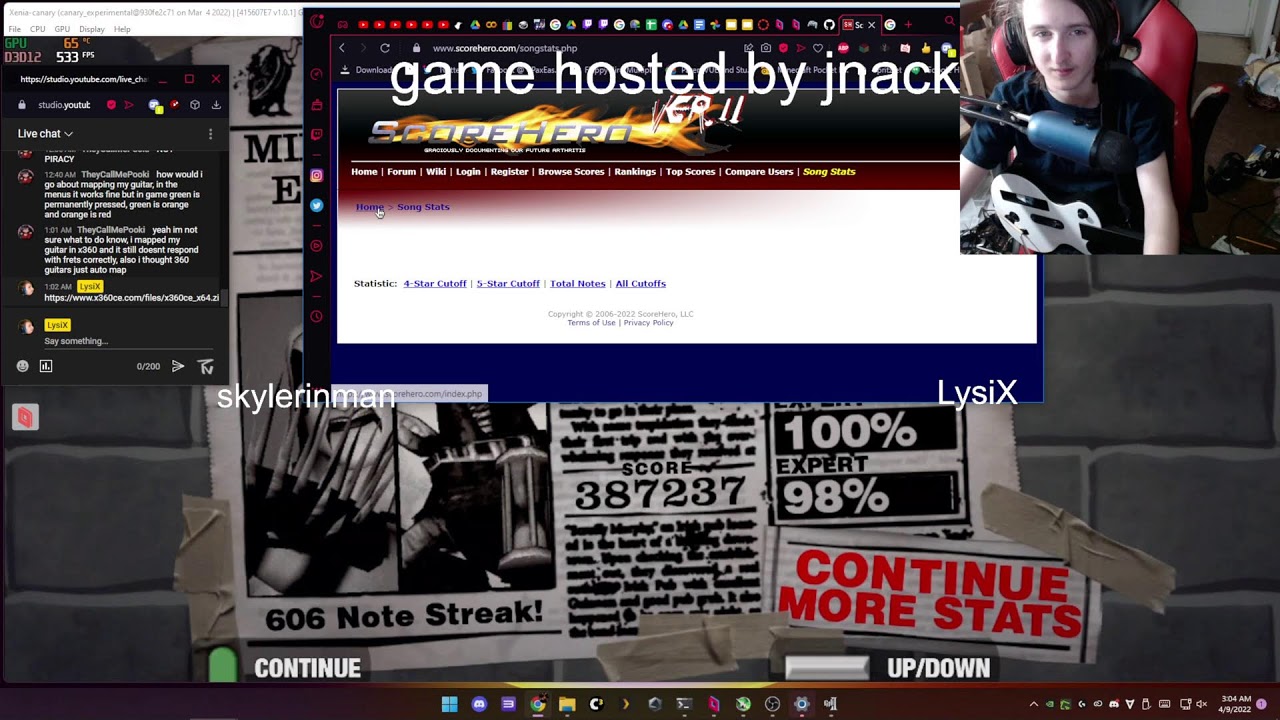Open the Privacy Policy link
The width and height of the screenshot is (1280, 720).
pos(648,323)
